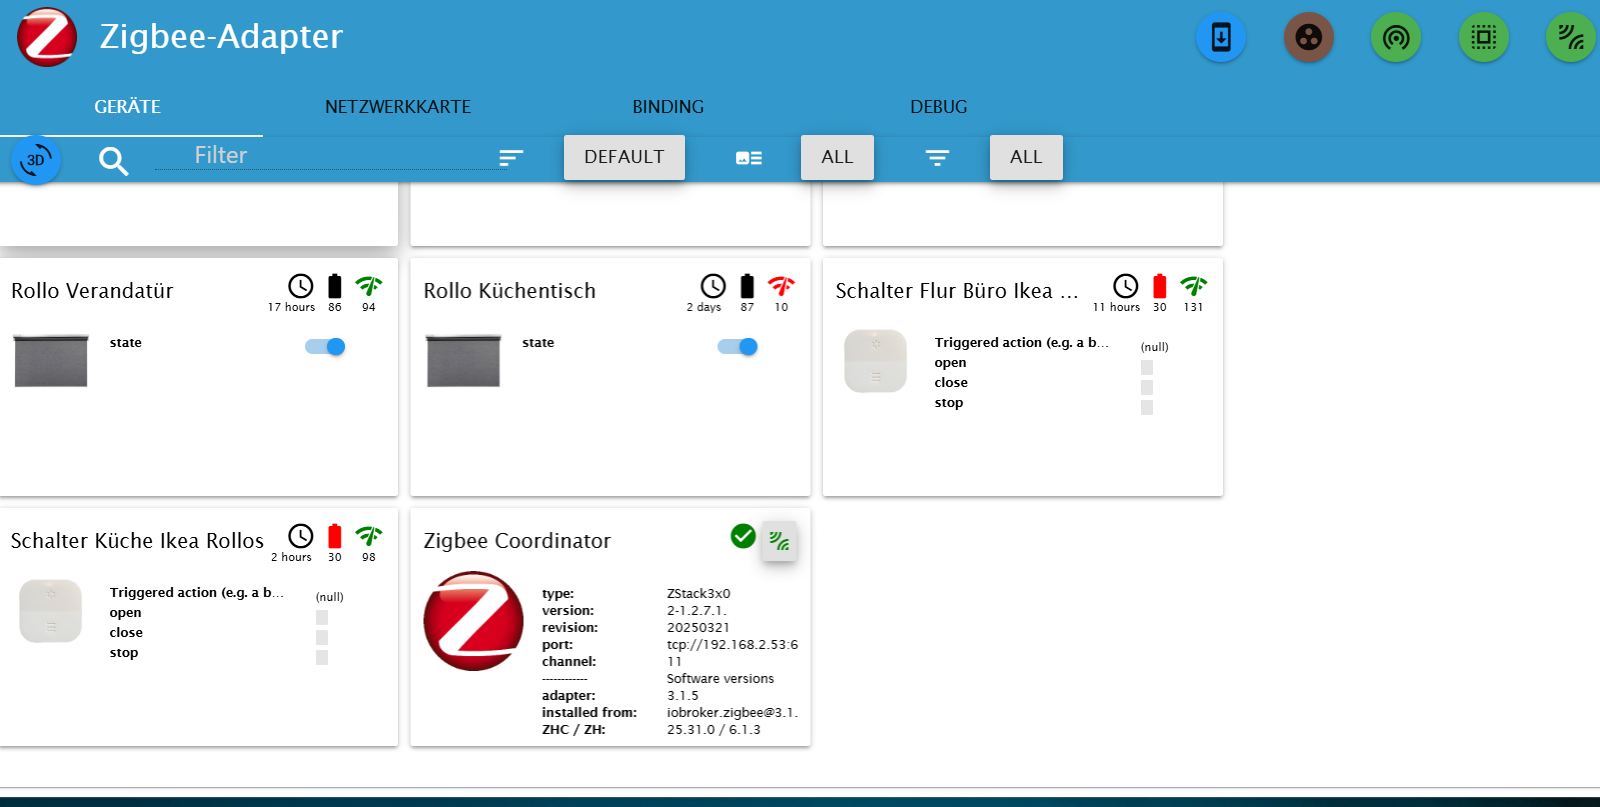Click the port value 'tcp://192.168.2.53:6'
This screenshot has width=1600, height=807.
tap(733, 645)
